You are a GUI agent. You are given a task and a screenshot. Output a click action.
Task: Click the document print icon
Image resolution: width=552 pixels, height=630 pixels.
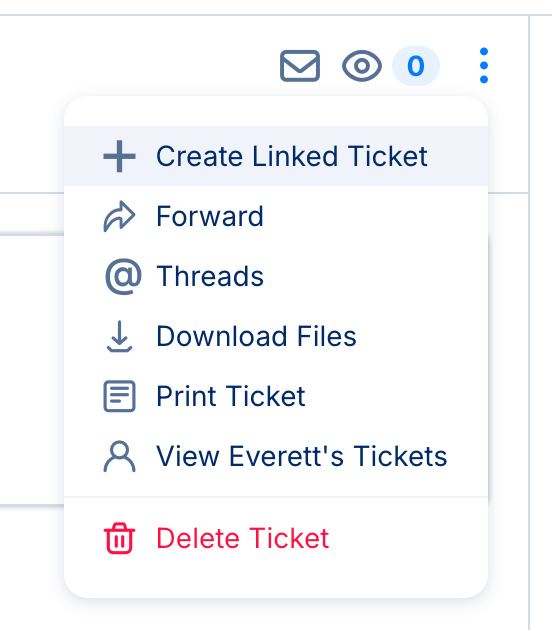[119, 396]
